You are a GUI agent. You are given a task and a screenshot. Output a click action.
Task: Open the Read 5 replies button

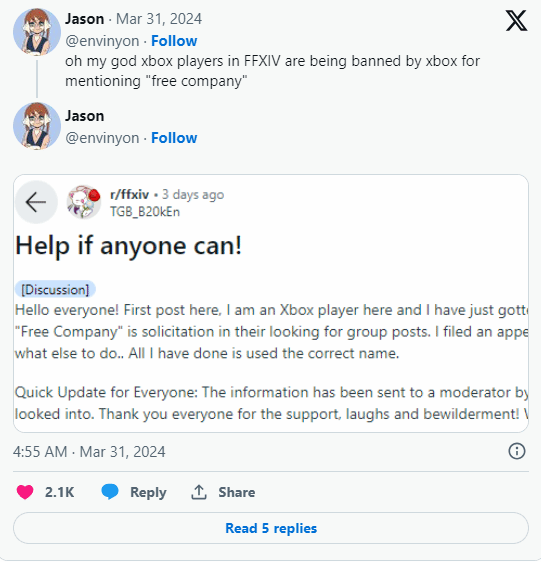coord(271,528)
